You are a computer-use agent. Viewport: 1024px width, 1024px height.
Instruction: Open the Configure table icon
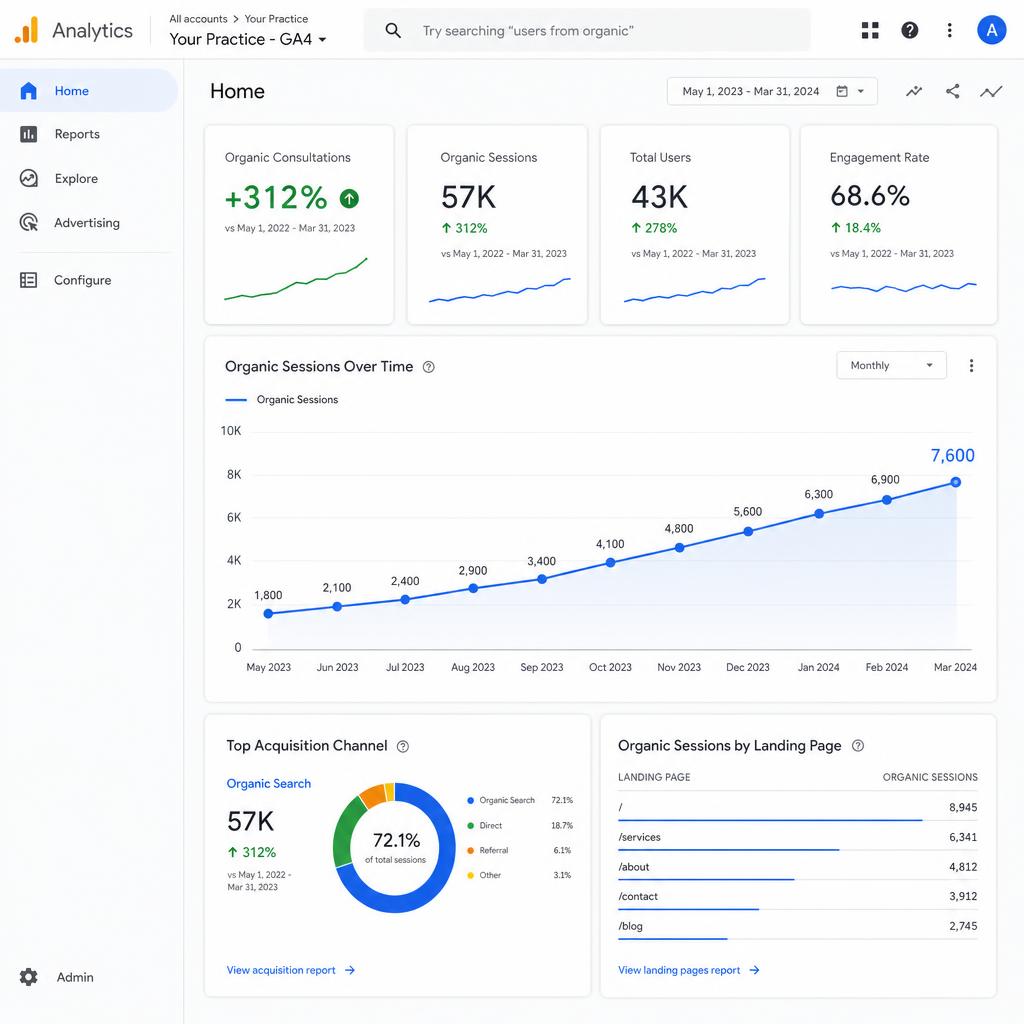point(28,280)
